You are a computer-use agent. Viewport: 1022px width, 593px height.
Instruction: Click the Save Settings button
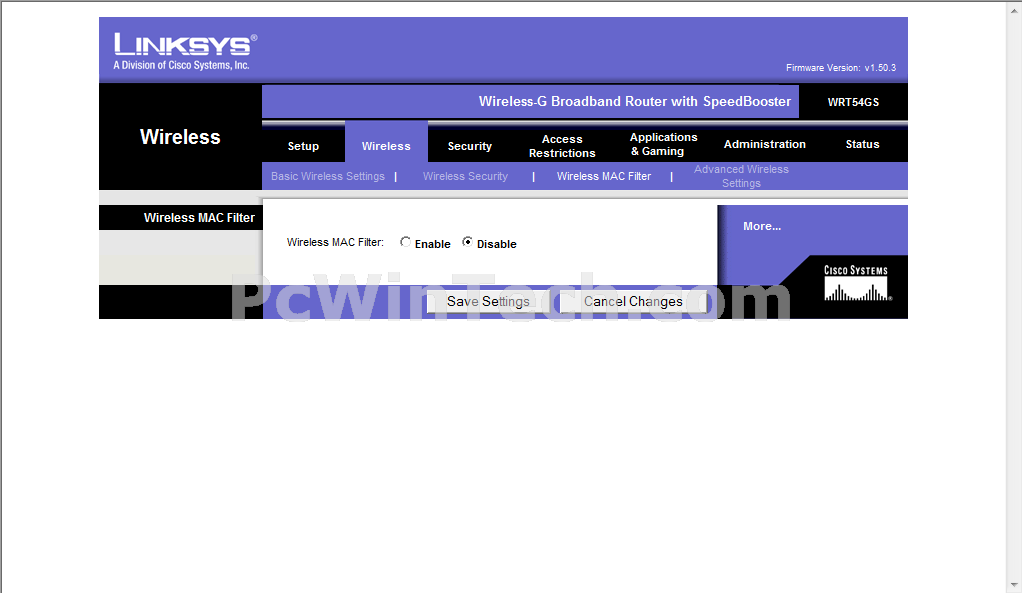(x=488, y=302)
